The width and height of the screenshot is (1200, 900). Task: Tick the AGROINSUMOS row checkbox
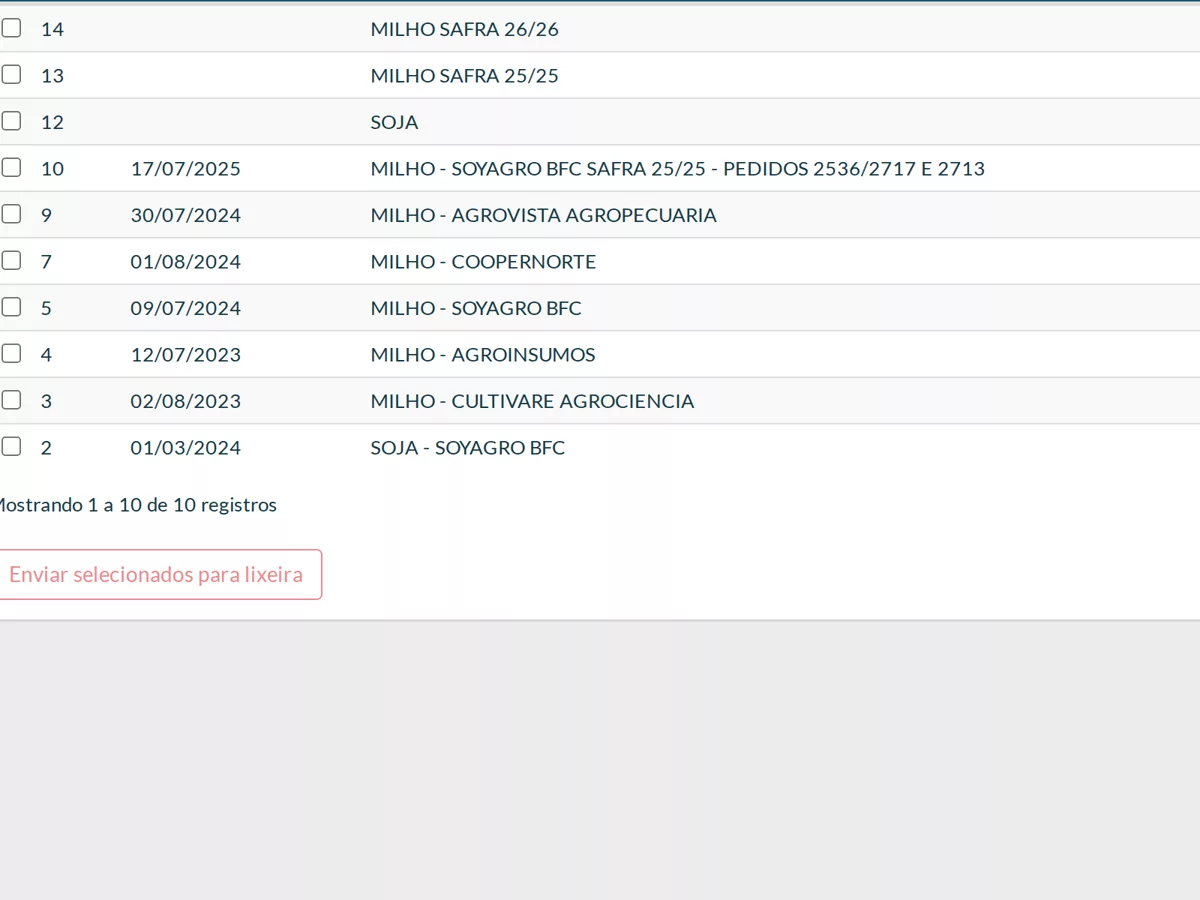(x=11, y=353)
